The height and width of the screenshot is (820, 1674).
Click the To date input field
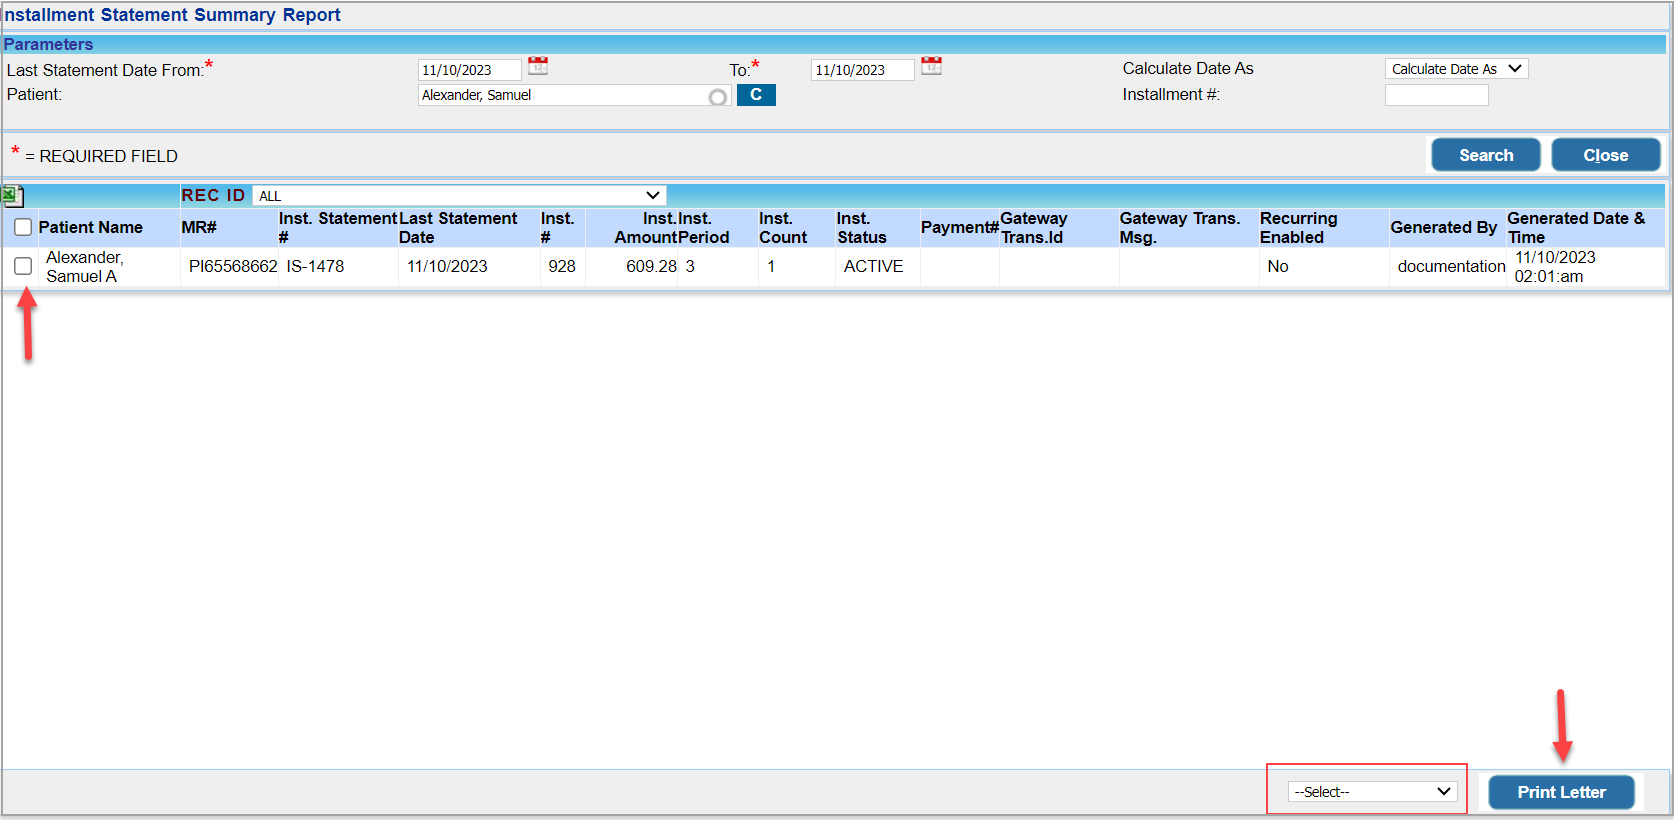coord(862,70)
